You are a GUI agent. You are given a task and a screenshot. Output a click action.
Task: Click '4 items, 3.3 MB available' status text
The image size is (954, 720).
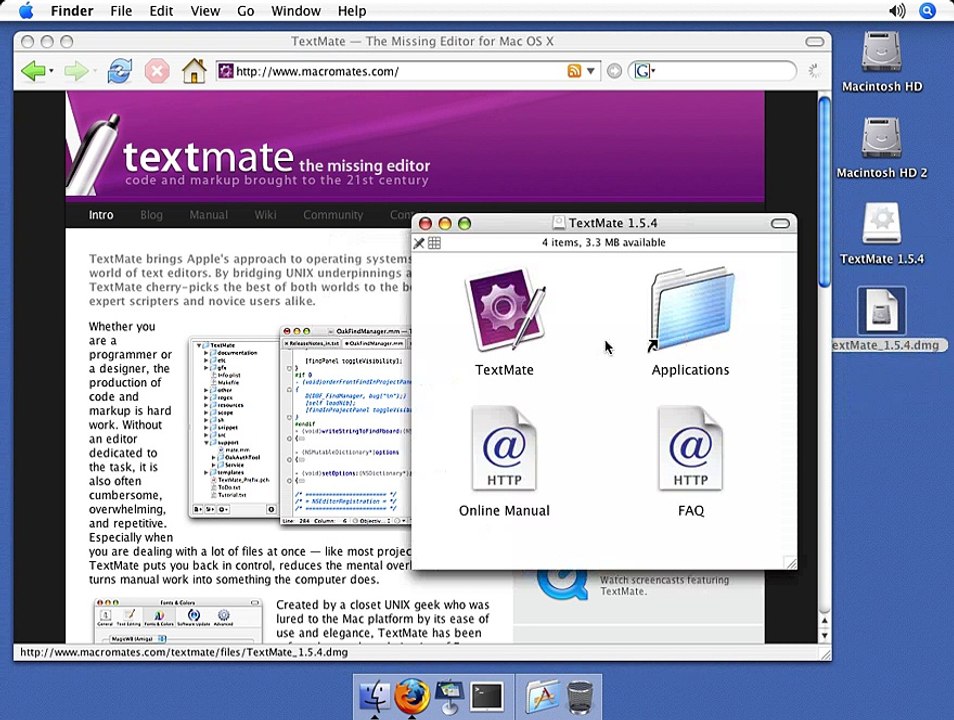(x=604, y=242)
